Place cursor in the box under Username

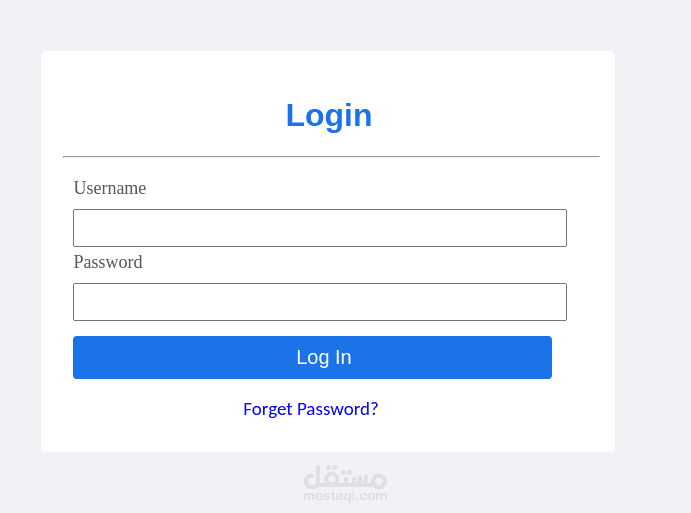point(320,228)
